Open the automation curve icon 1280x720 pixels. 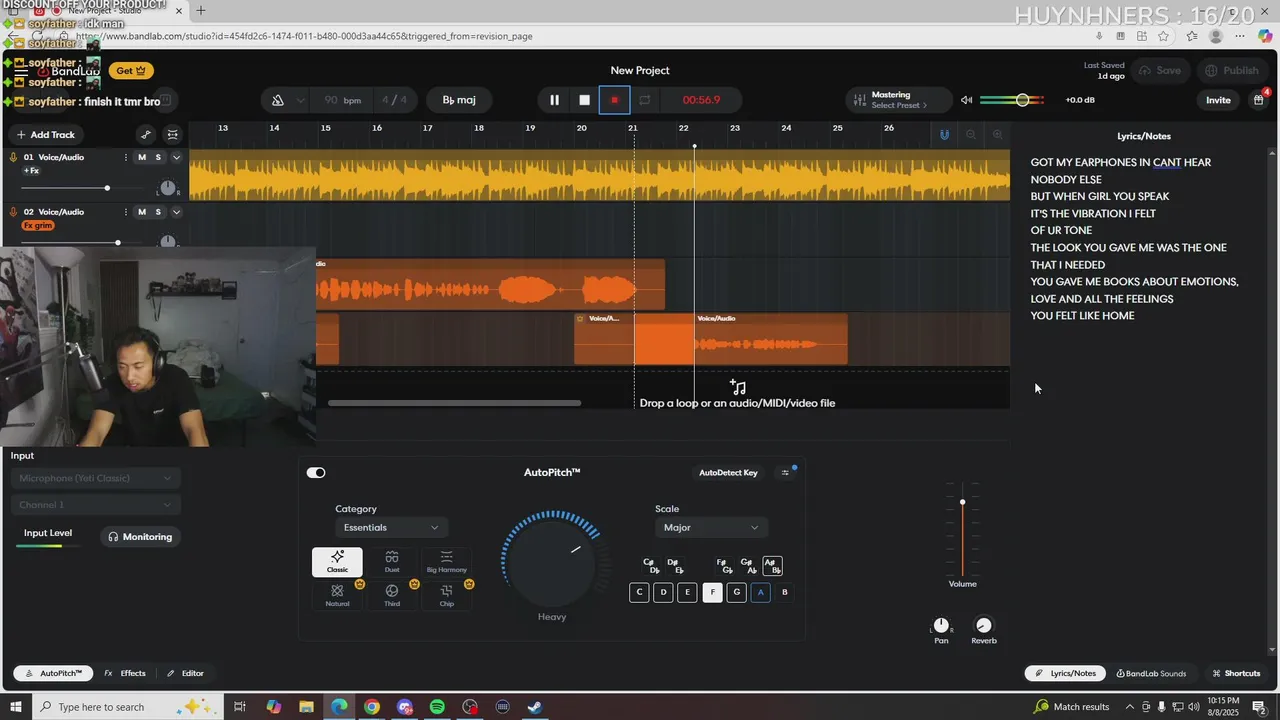coord(146,135)
